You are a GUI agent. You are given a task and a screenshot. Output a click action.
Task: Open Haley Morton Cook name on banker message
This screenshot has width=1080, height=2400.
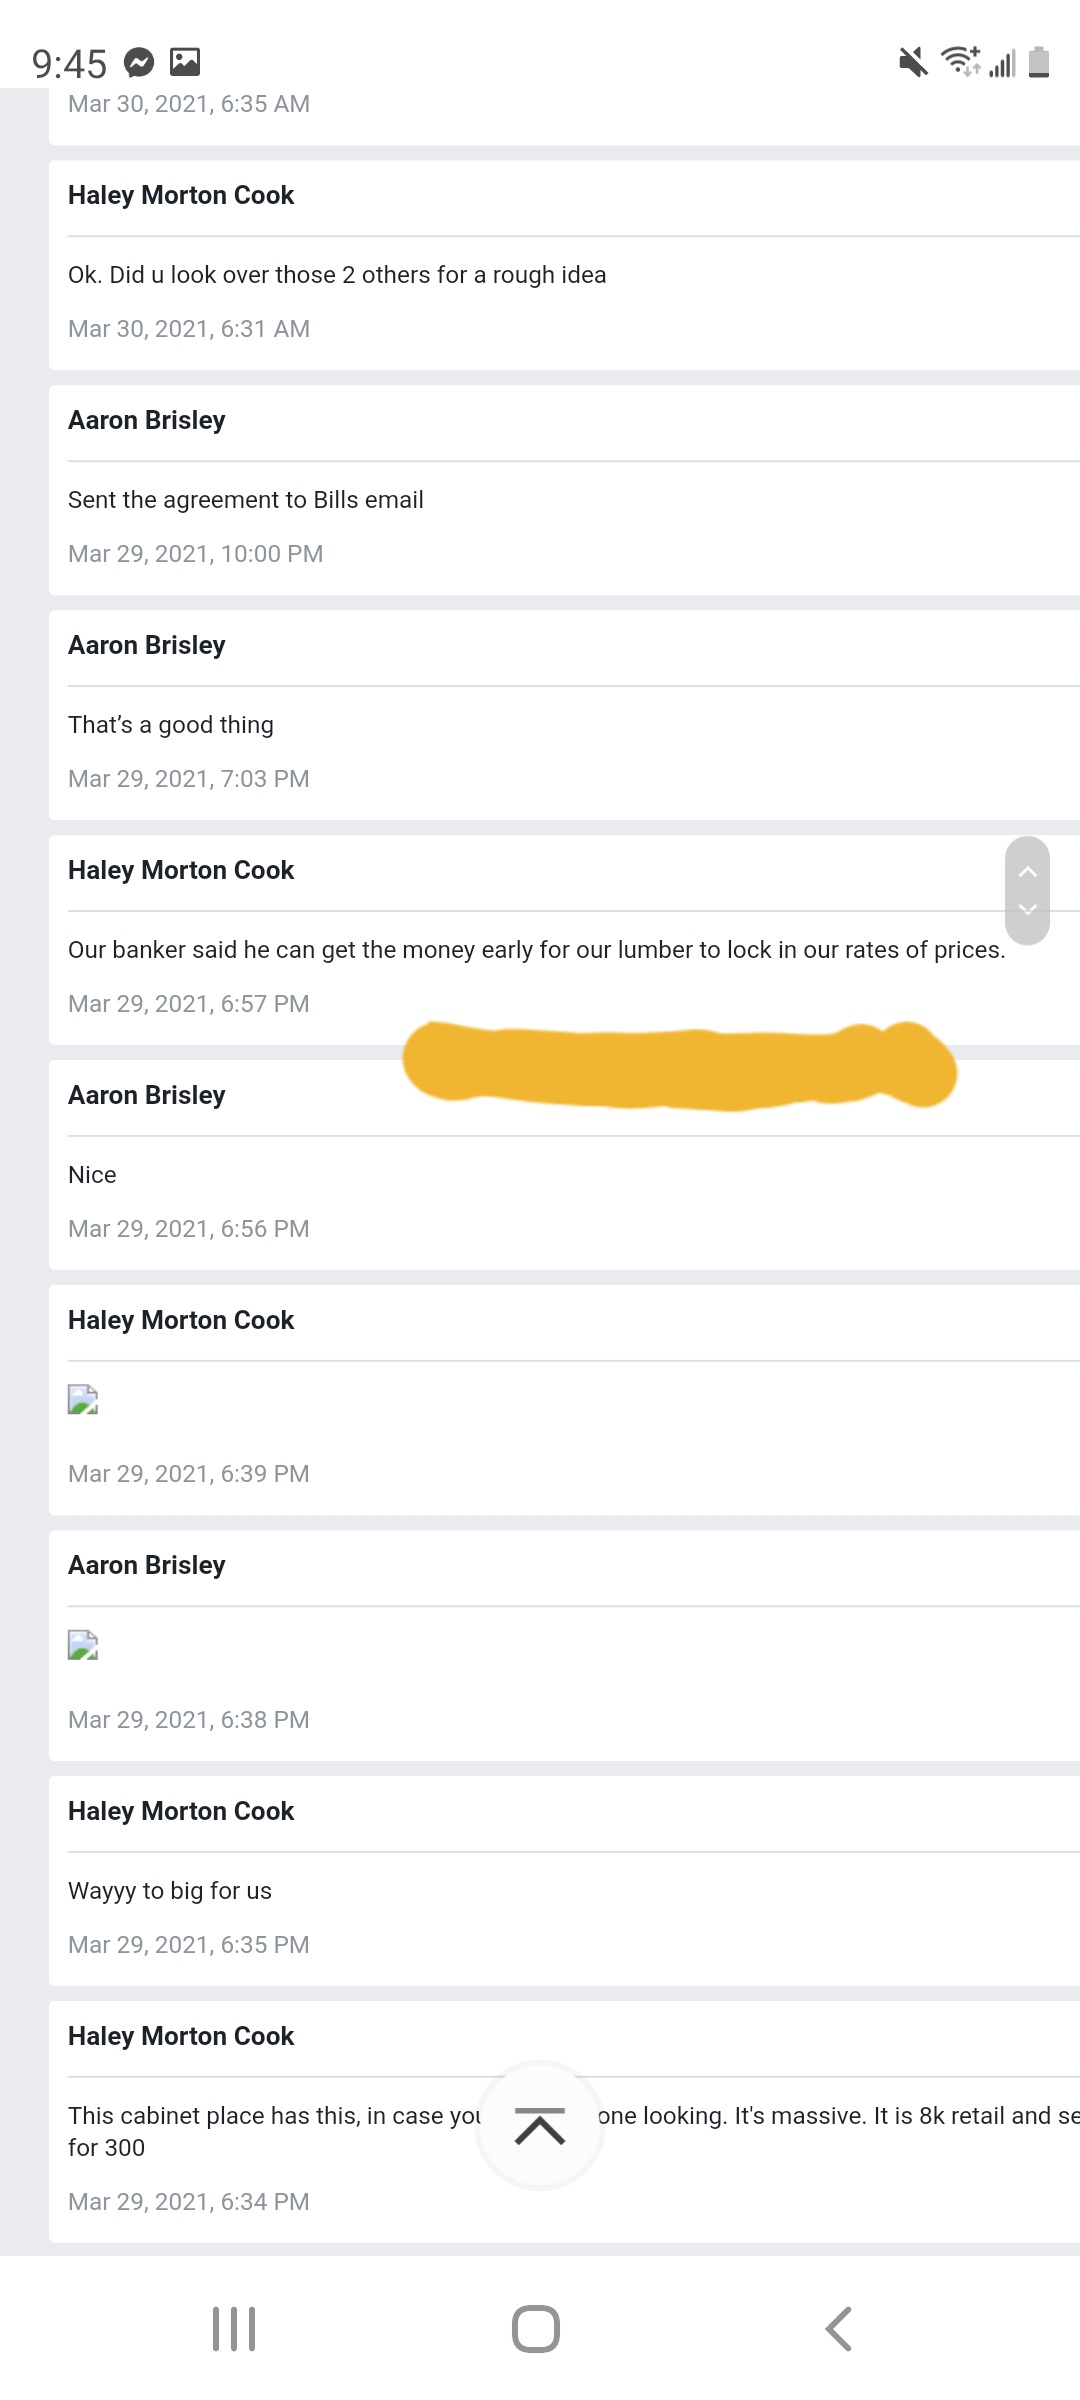coord(181,870)
